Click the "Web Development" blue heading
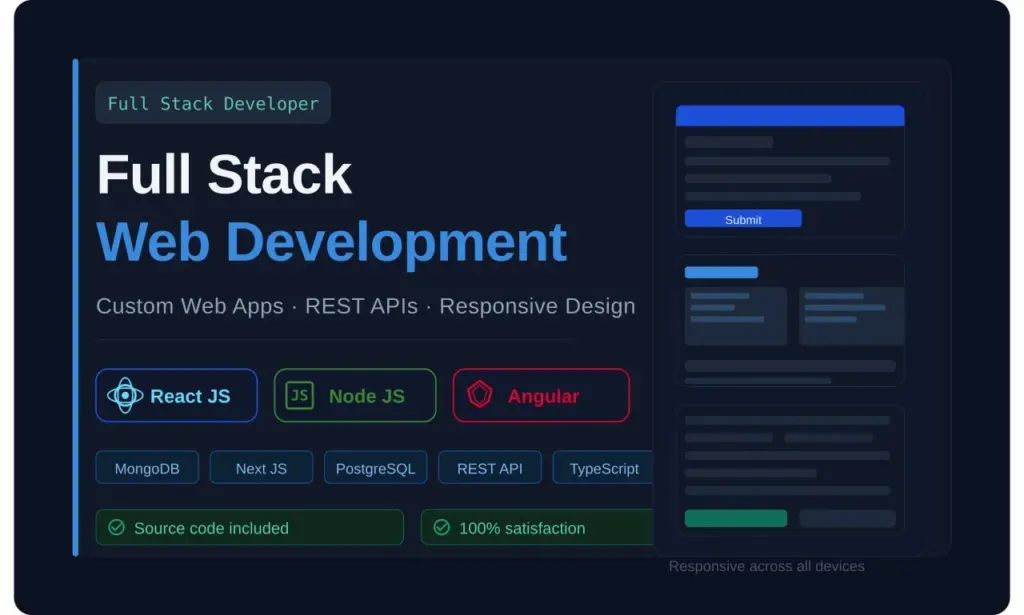The width and height of the screenshot is (1024, 615). (332, 243)
